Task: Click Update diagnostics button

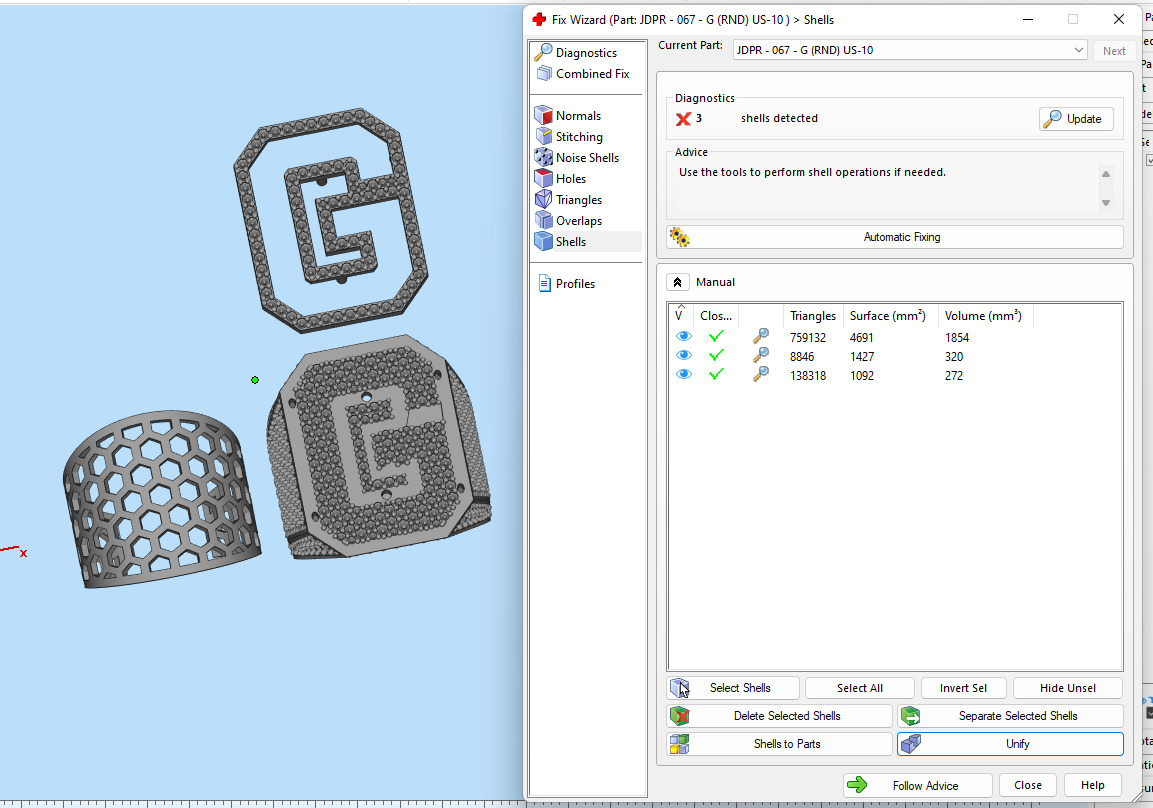Action: (x=1076, y=118)
